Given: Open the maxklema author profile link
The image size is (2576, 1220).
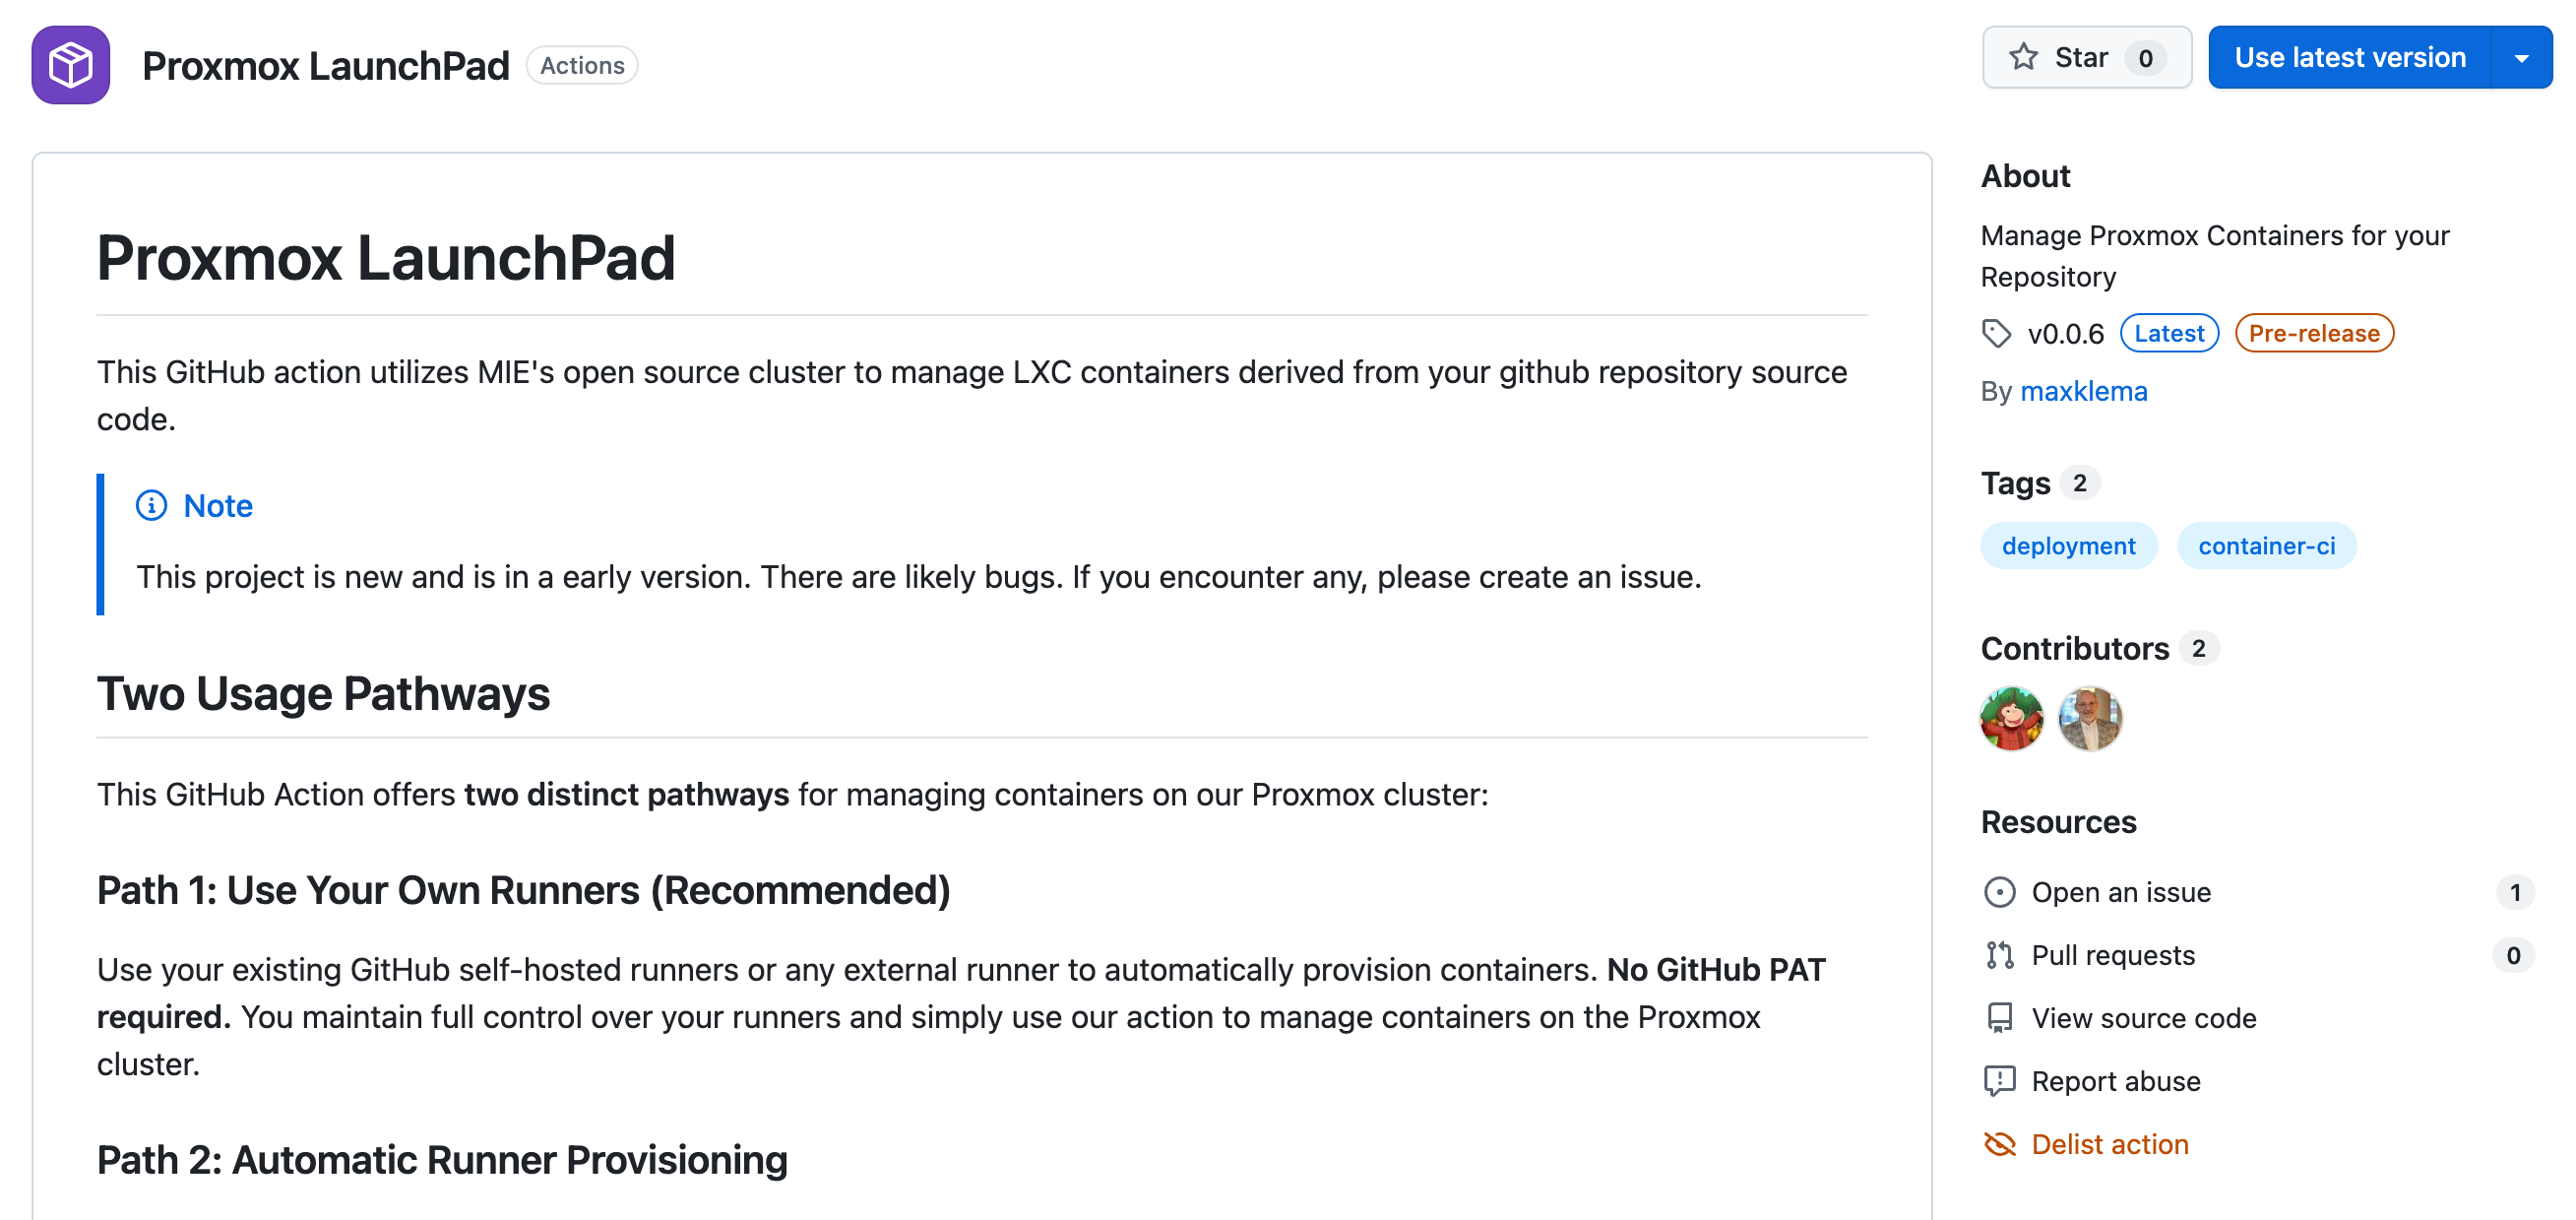Looking at the screenshot, I should pyautogui.click(x=2083, y=391).
